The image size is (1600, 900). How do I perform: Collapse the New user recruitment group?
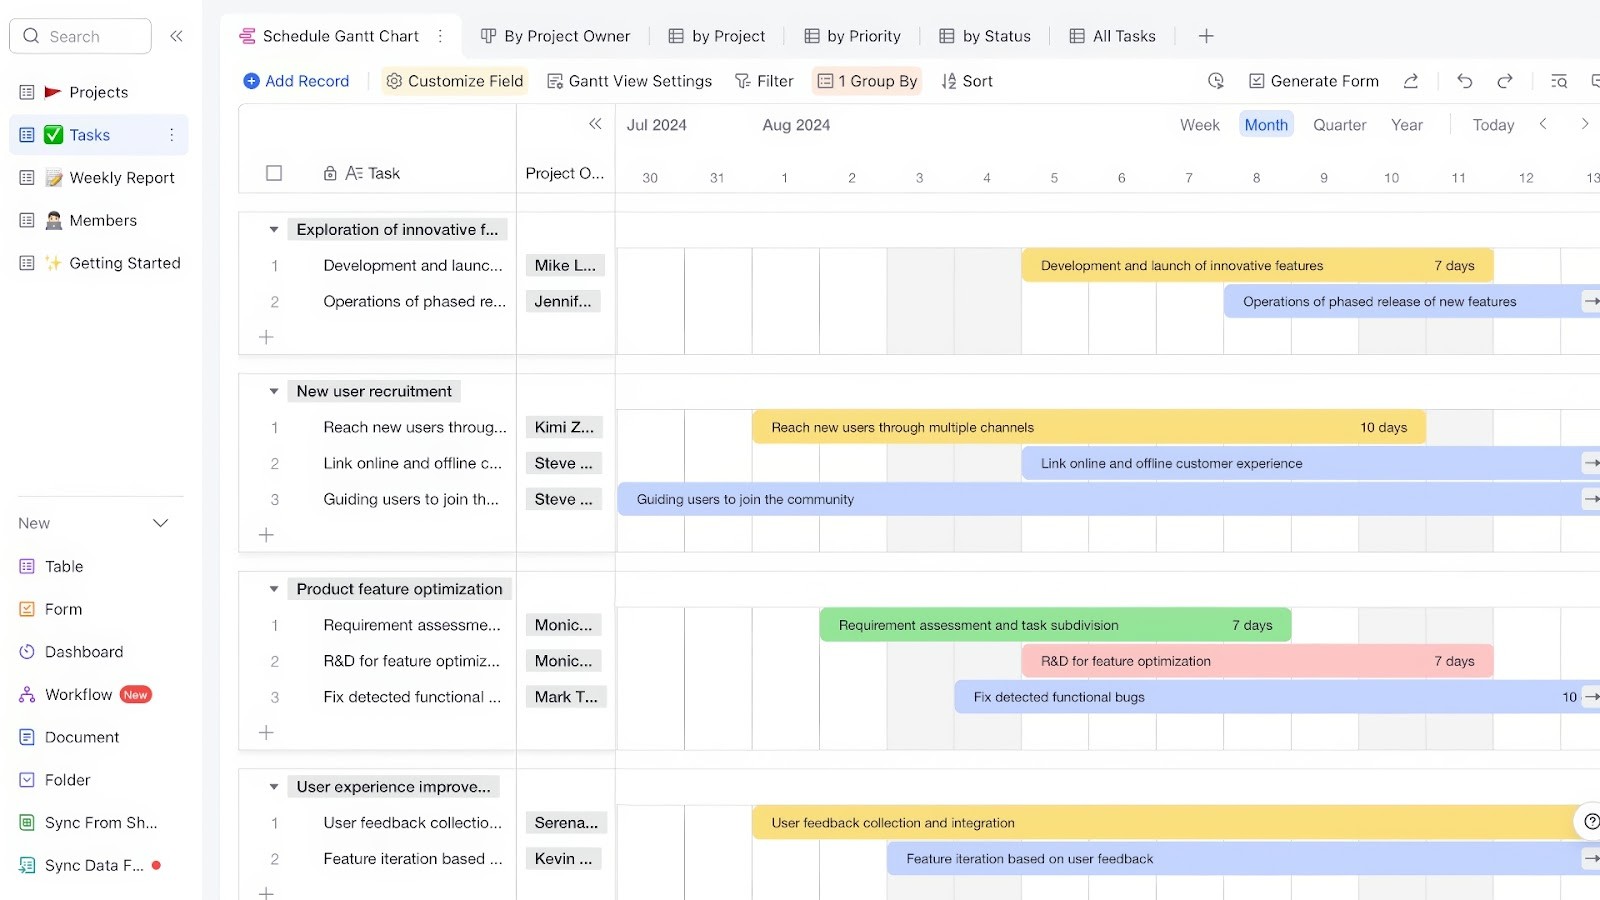273,391
